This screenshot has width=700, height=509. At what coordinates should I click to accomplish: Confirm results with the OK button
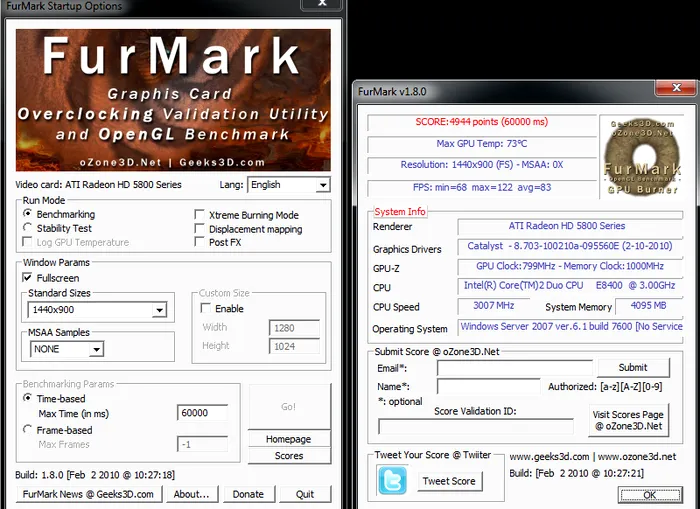650,495
